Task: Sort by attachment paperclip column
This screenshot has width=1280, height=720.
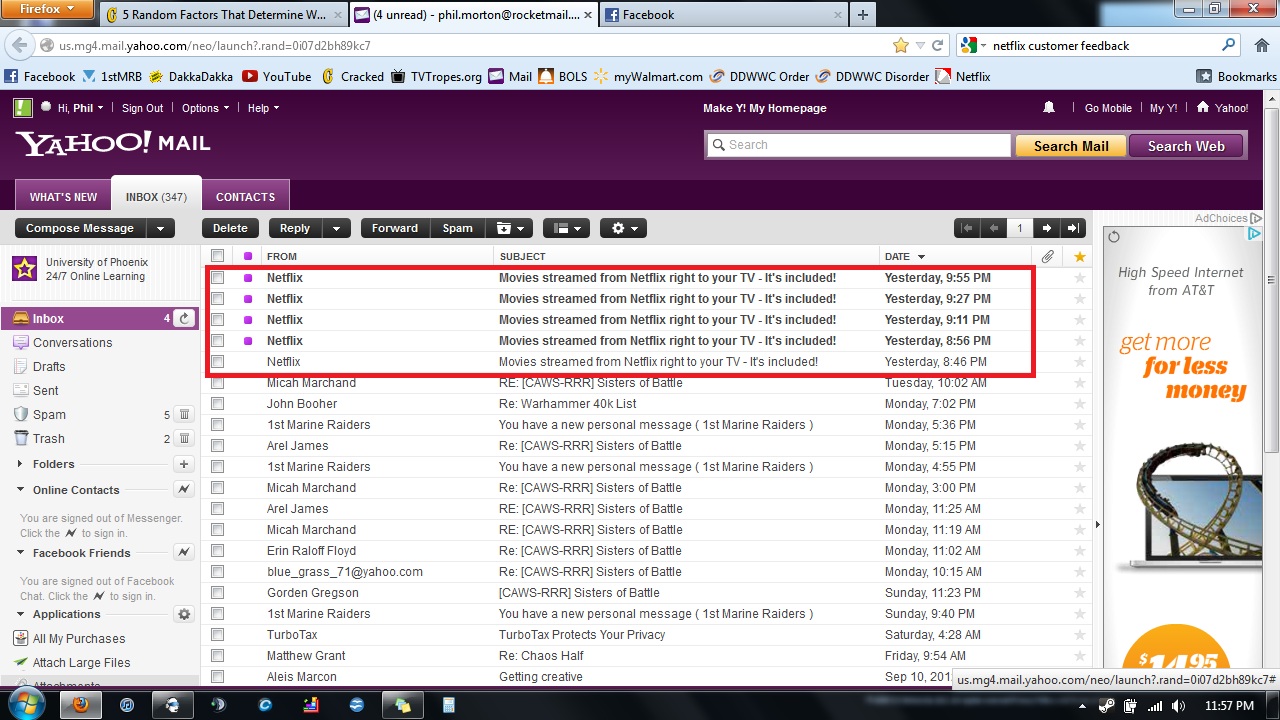Action: 1047,256
